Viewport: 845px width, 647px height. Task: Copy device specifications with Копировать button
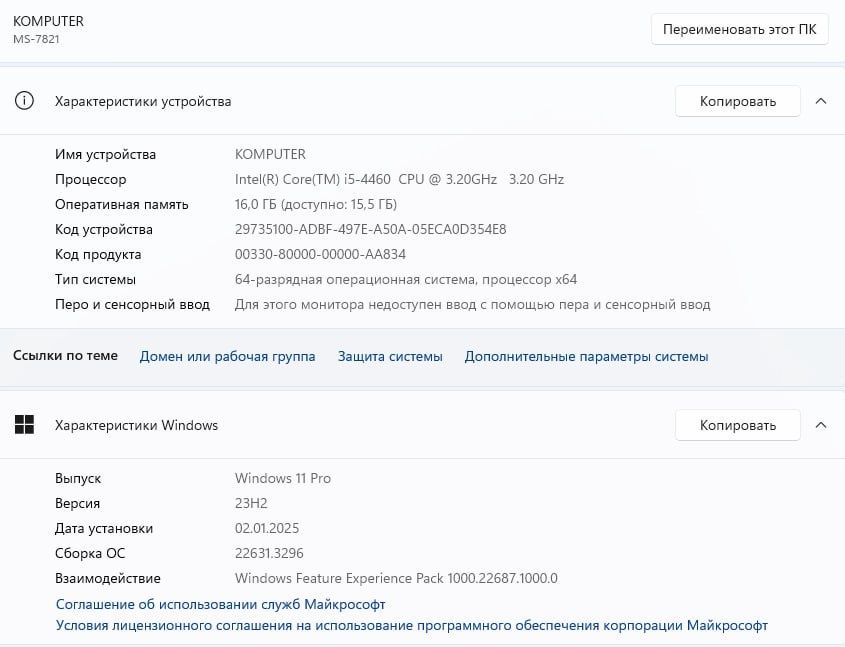click(738, 101)
